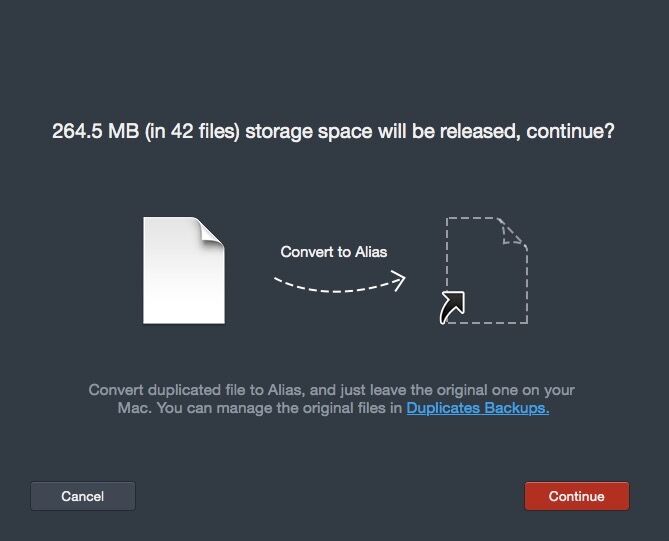Open the Duplicates Backups link
The height and width of the screenshot is (541, 669).
(x=477, y=408)
